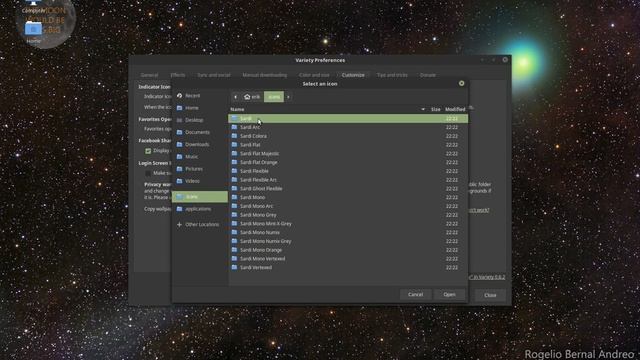Select the Sardi Mono Mint-X Grey folder
The height and width of the screenshot is (360, 640).
pos(348,224)
